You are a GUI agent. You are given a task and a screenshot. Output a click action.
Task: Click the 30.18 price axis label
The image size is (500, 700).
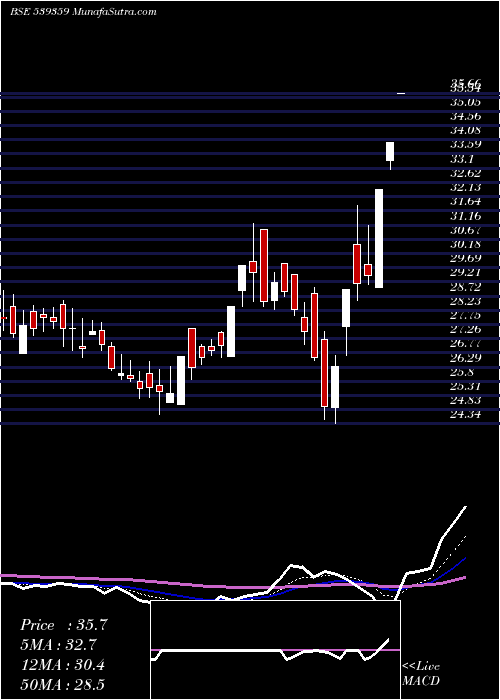pos(465,245)
